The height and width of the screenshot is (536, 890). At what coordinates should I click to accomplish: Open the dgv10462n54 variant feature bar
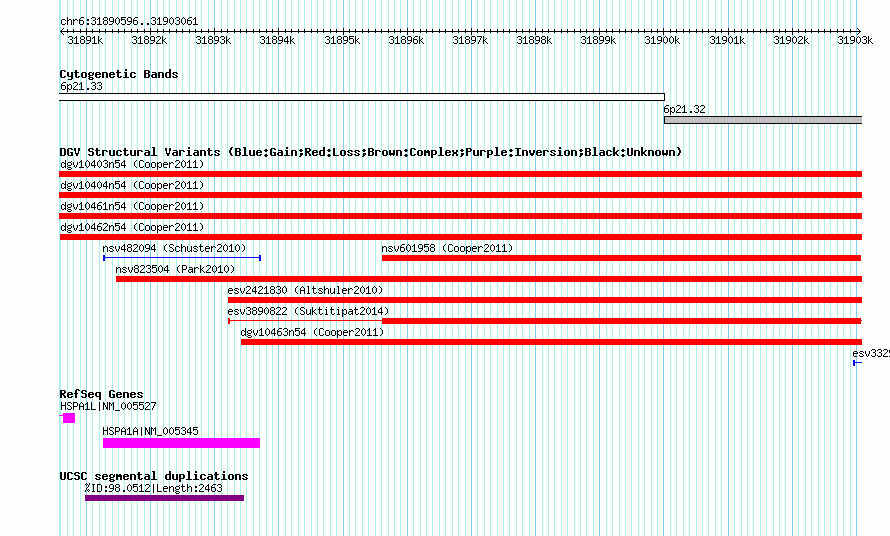click(x=460, y=237)
